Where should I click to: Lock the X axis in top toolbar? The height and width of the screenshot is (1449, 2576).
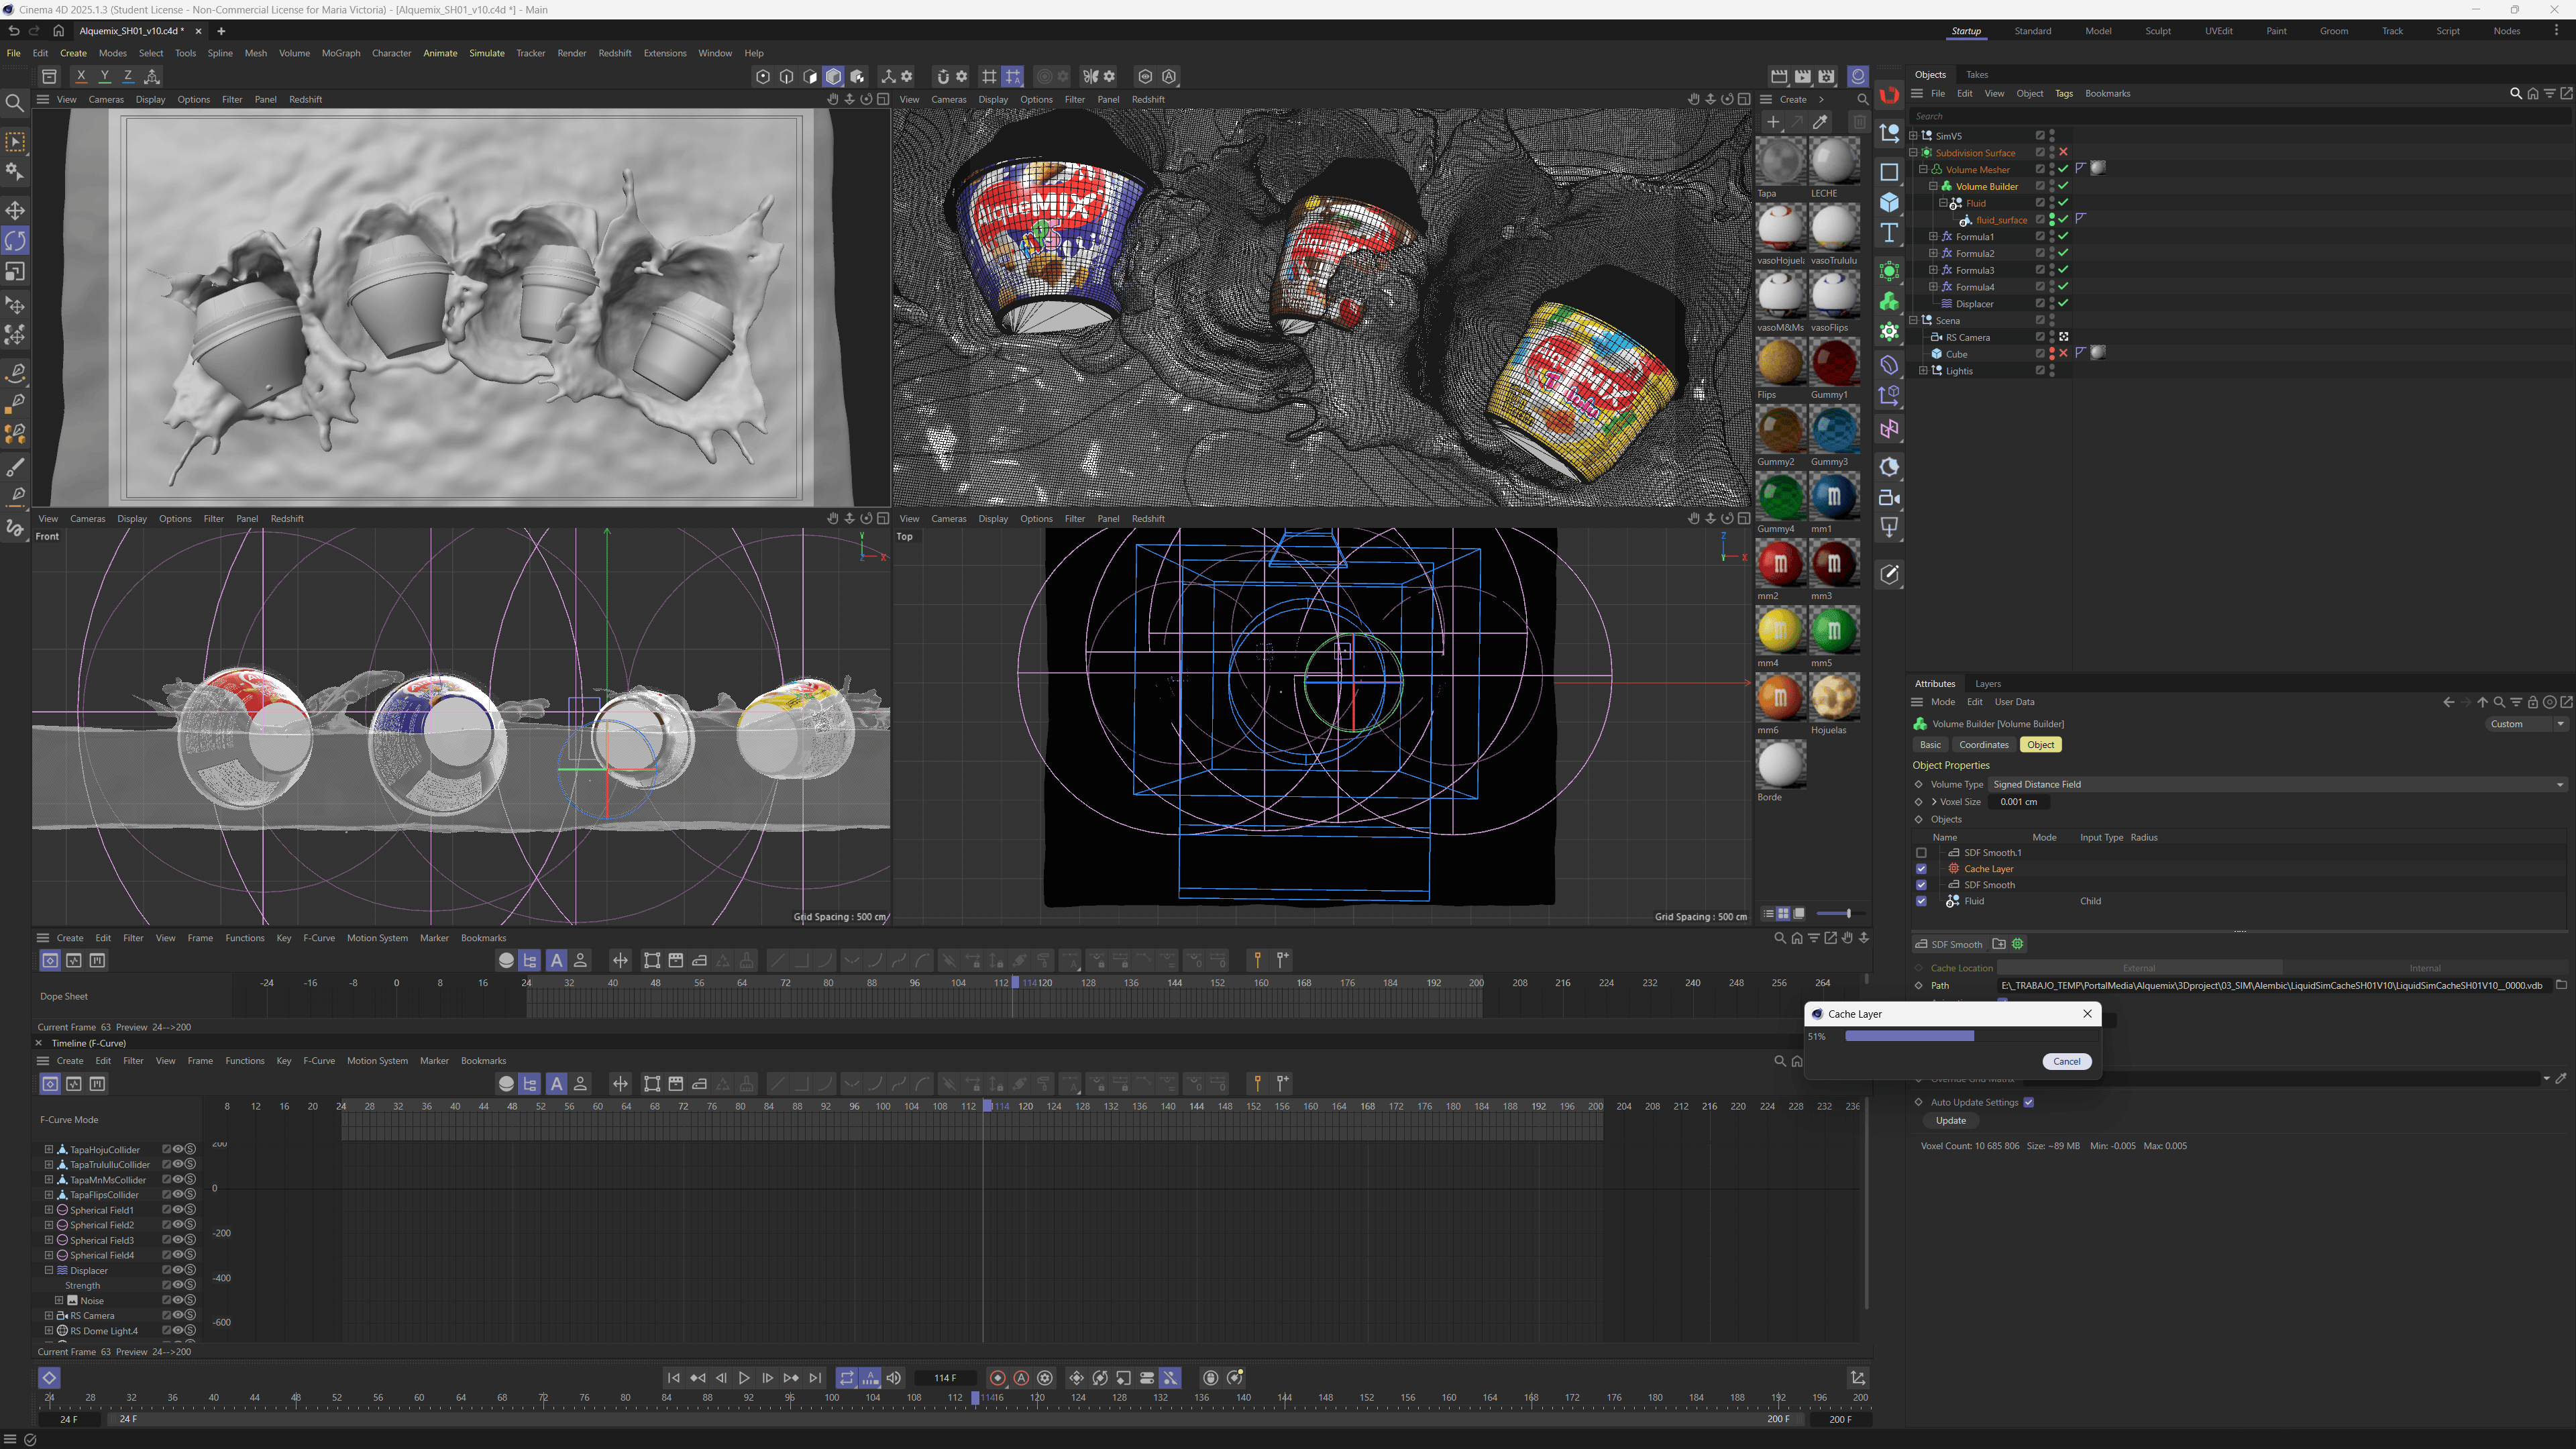point(81,76)
